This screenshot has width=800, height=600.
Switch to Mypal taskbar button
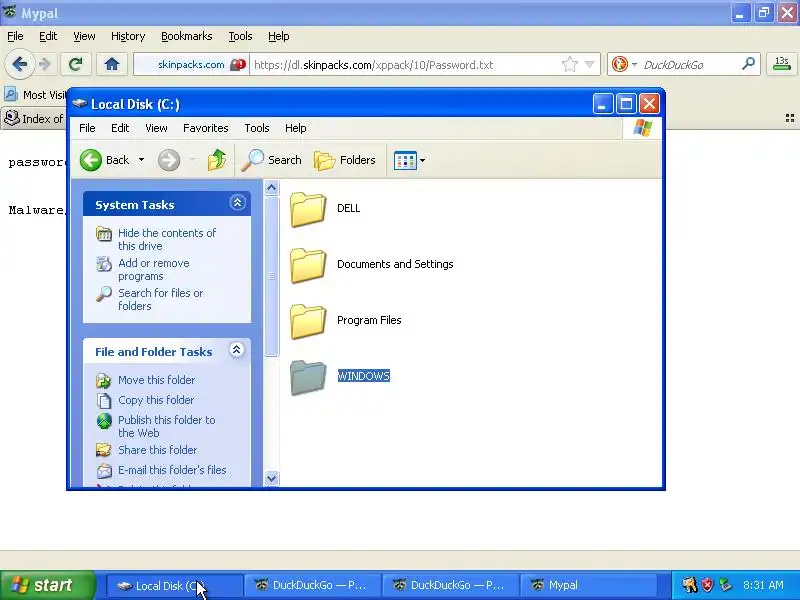(x=588, y=585)
